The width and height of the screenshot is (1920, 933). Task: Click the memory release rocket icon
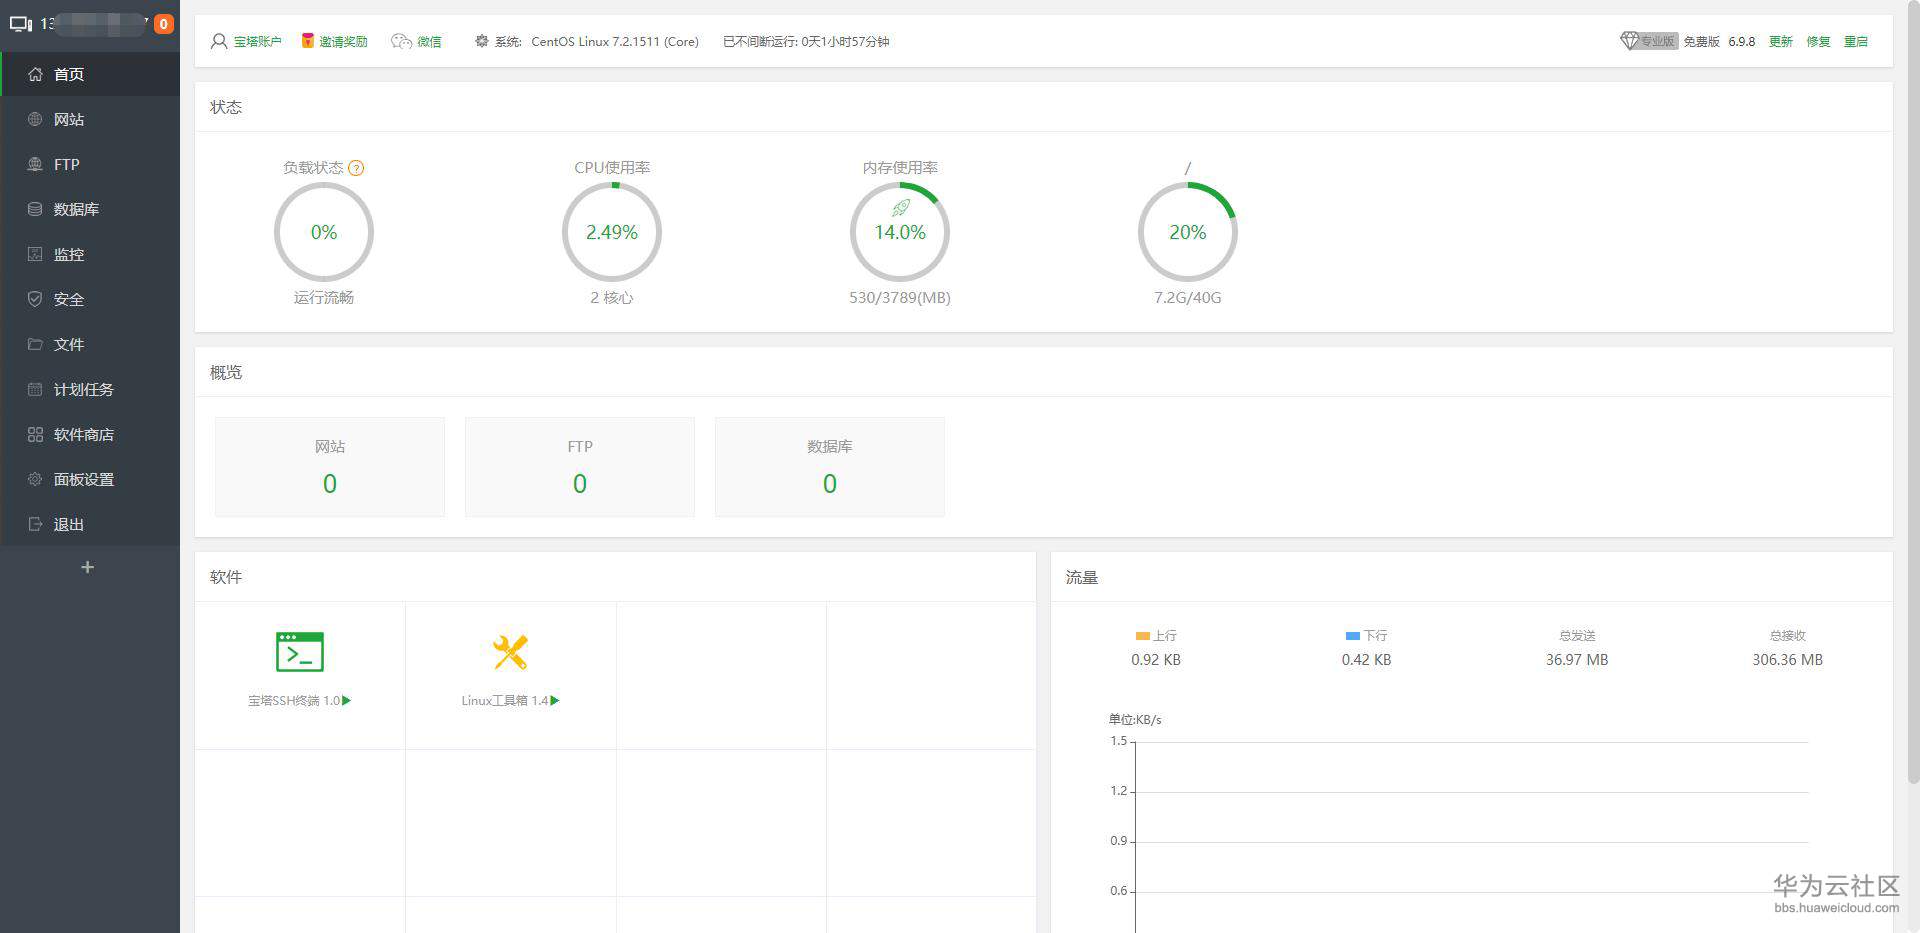(900, 208)
